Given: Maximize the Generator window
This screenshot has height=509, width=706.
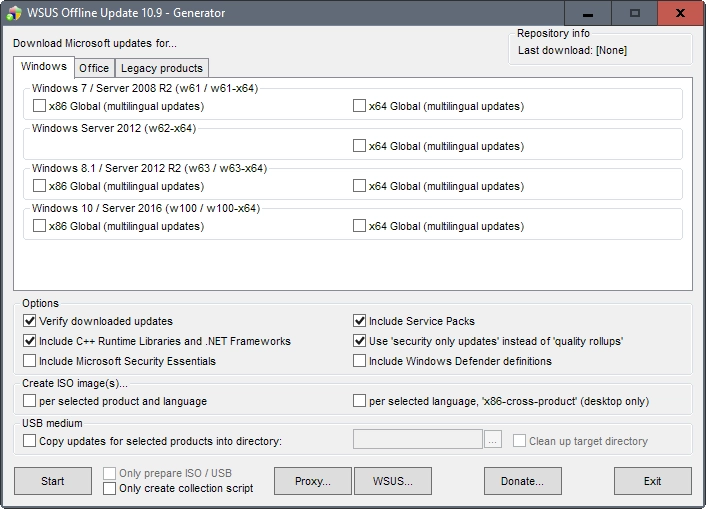Looking at the screenshot, I should coord(634,13).
